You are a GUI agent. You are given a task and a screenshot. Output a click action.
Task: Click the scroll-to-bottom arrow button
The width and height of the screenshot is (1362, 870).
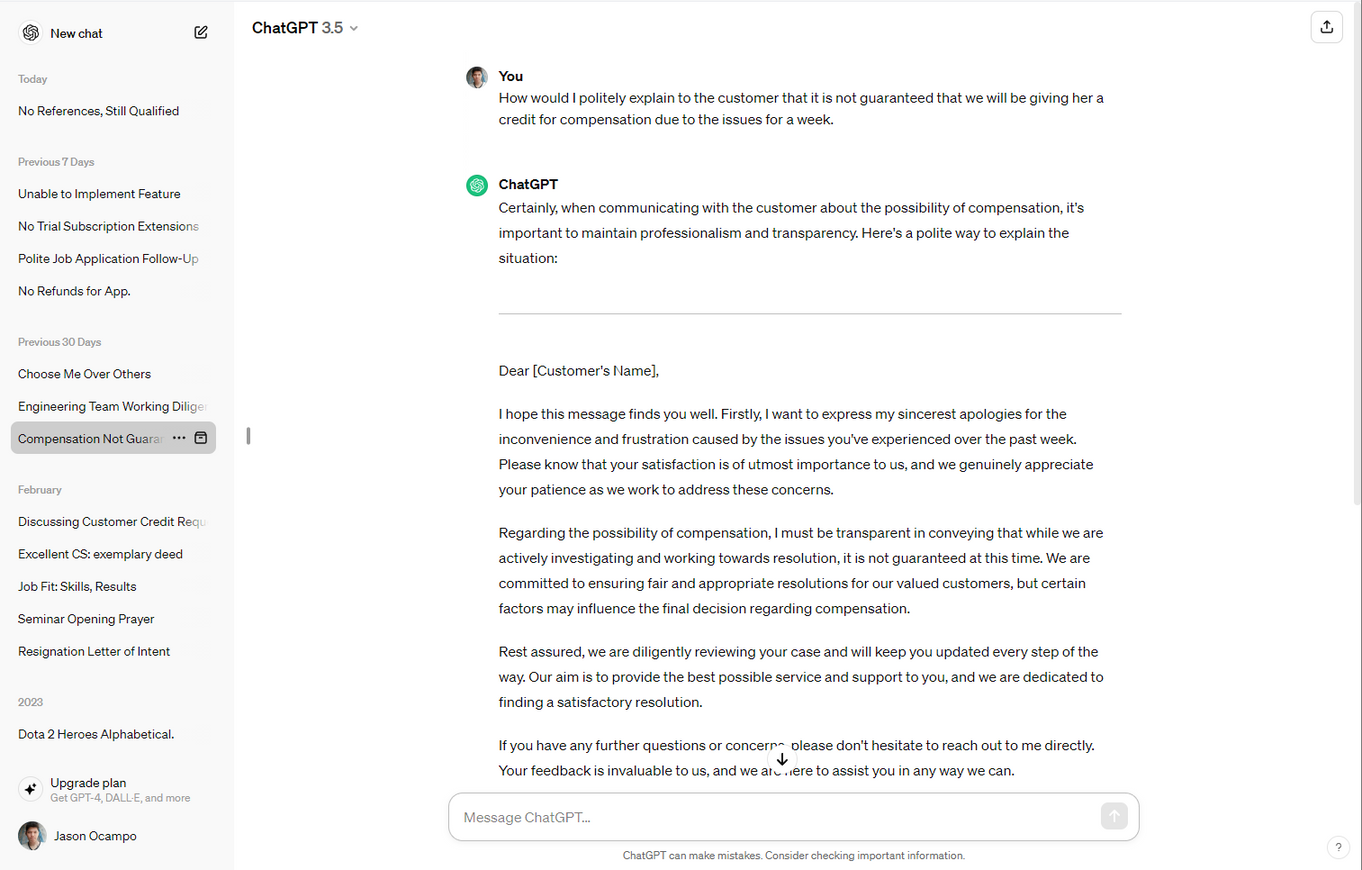tap(782, 759)
